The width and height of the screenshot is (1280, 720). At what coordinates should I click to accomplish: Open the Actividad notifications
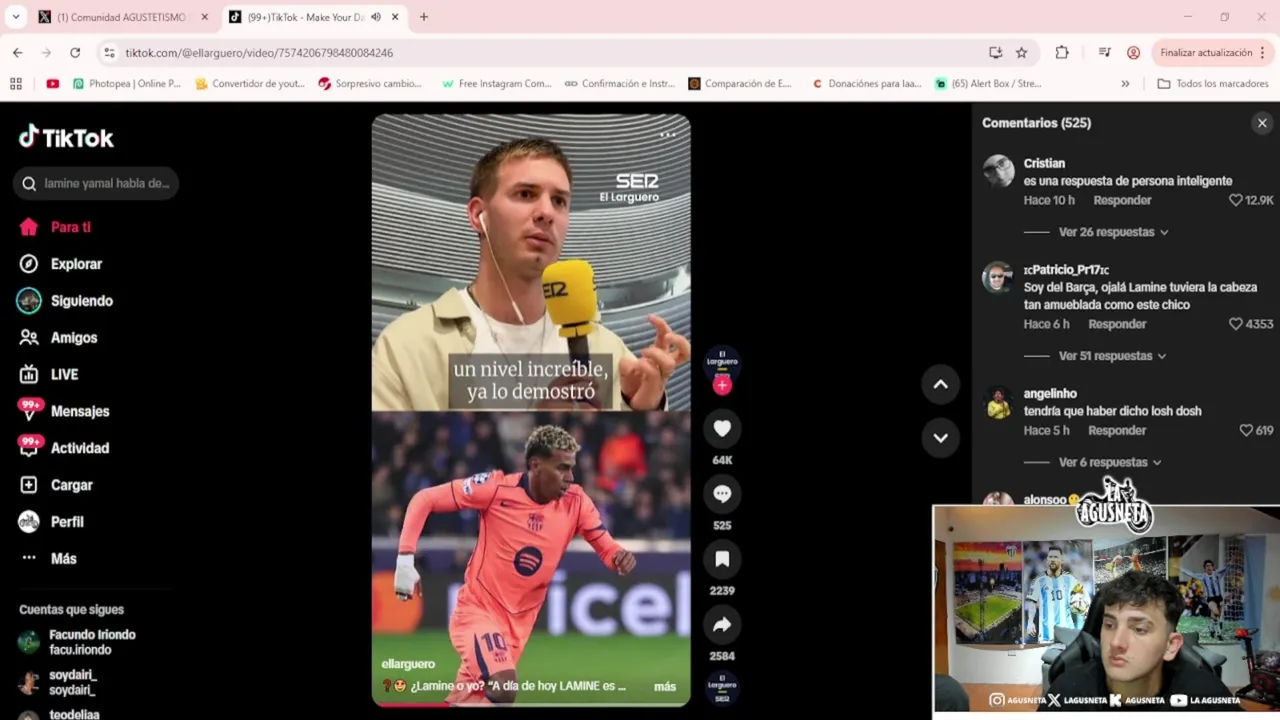(64, 448)
